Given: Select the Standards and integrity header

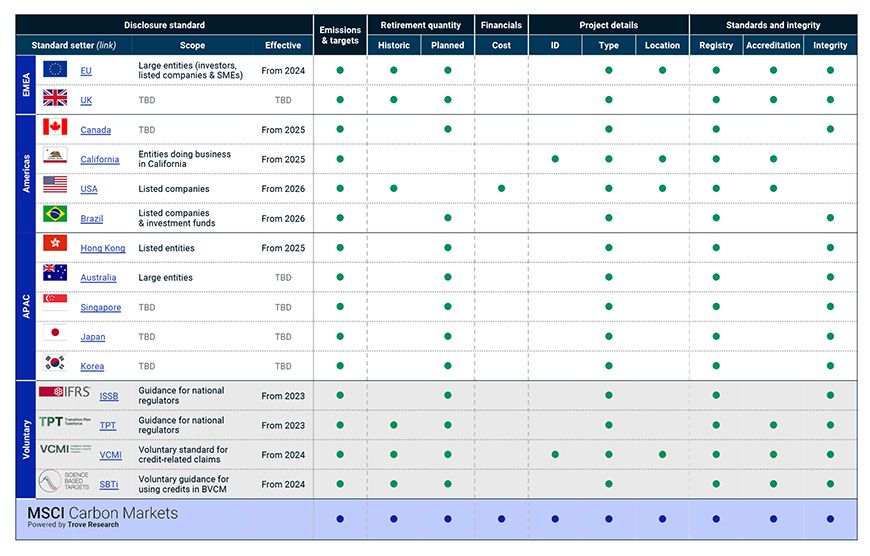Looking at the screenshot, I should pyautogui.click(x=773, y=25).
